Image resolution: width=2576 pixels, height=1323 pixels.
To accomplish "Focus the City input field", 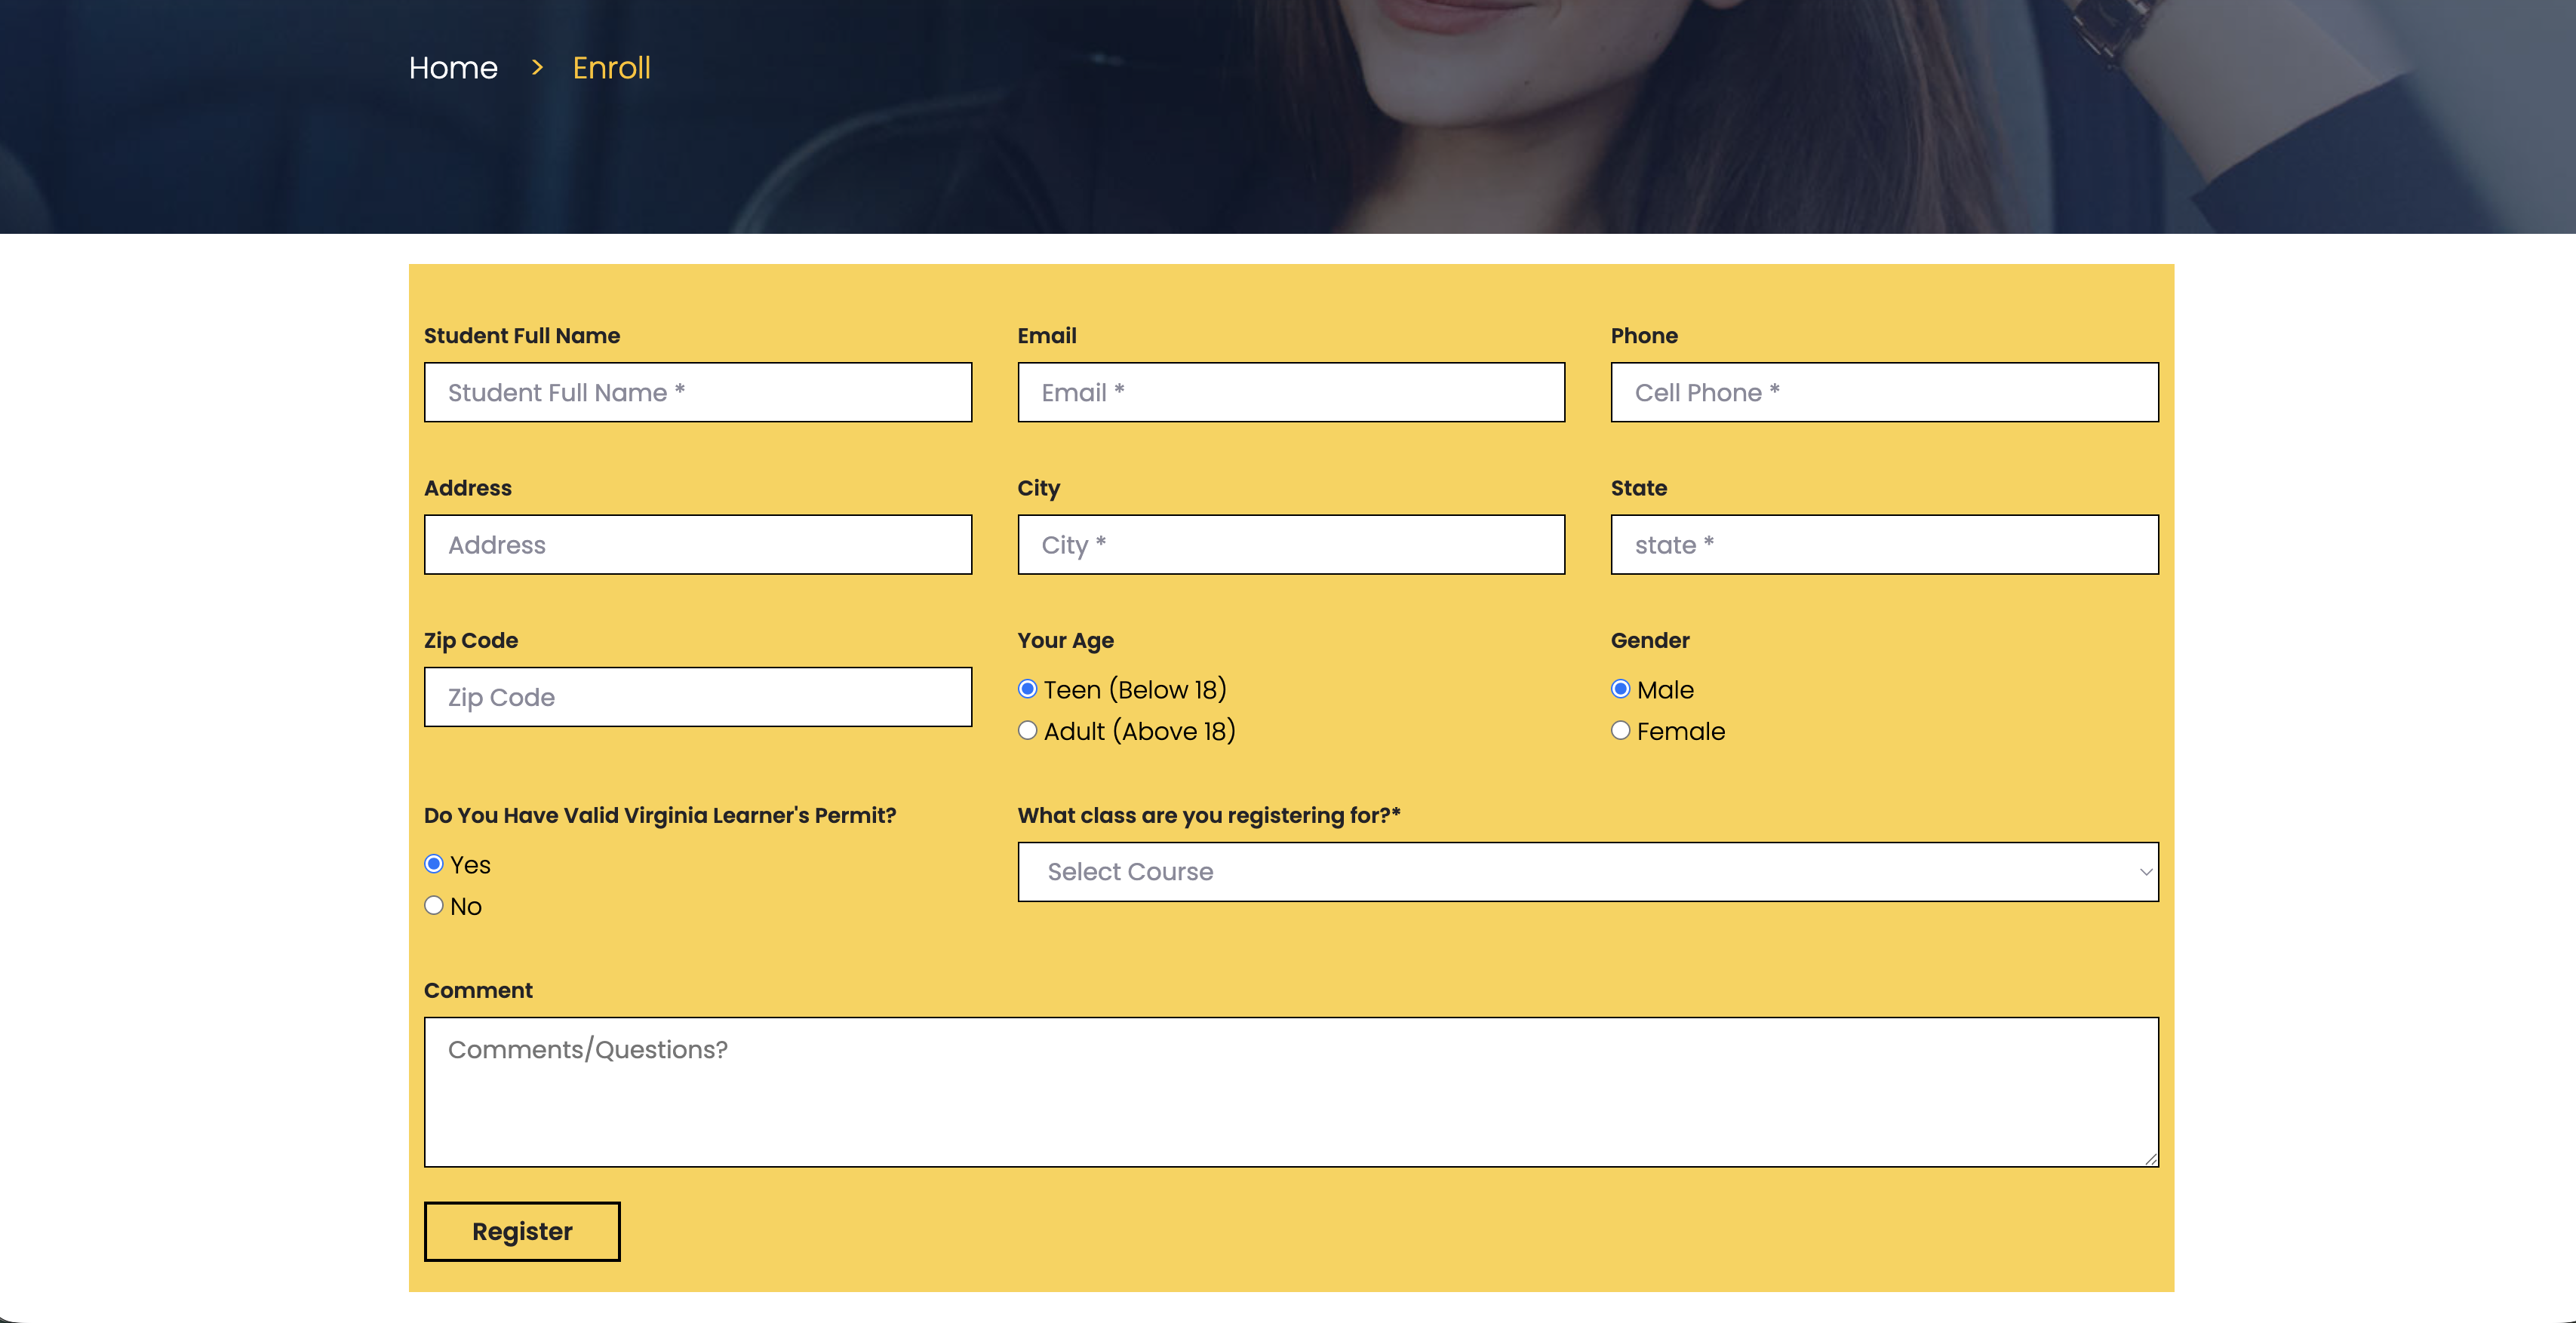I will 1291,545.
